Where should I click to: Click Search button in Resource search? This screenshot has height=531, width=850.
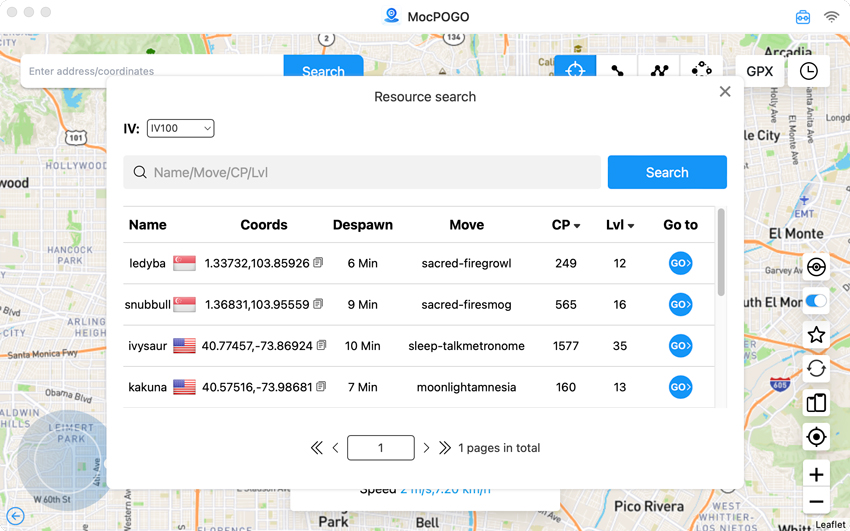666,172
